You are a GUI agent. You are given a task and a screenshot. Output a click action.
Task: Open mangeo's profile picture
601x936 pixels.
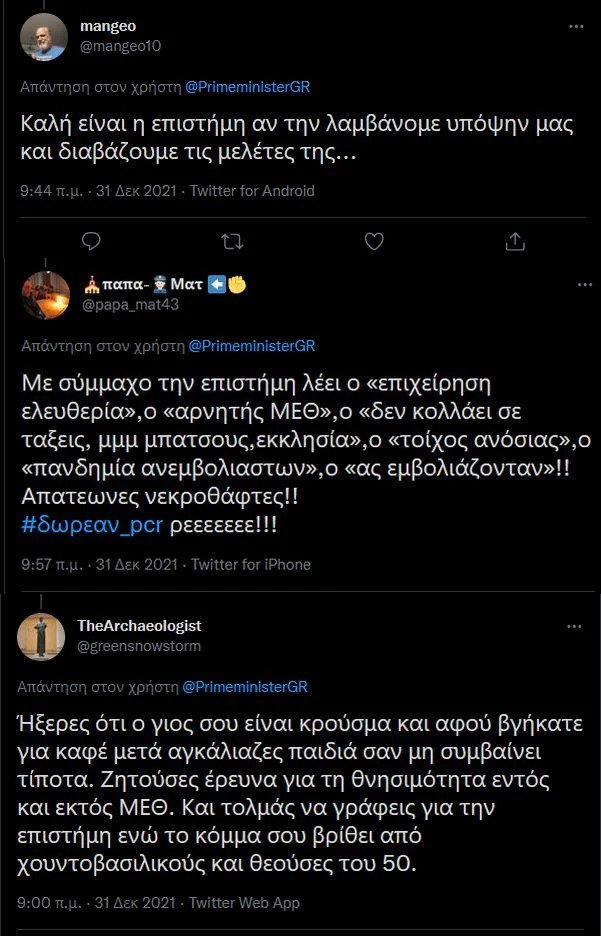point(44,37)
